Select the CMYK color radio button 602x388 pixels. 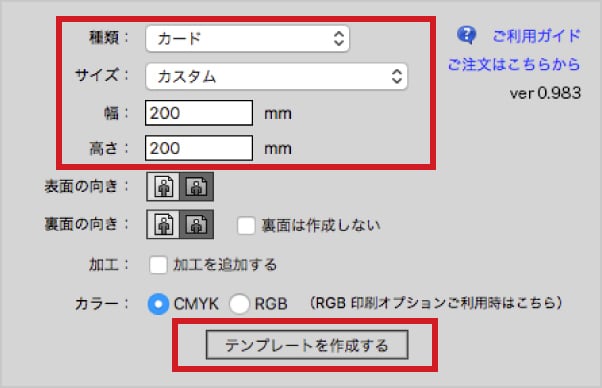[x=158, y=304]
